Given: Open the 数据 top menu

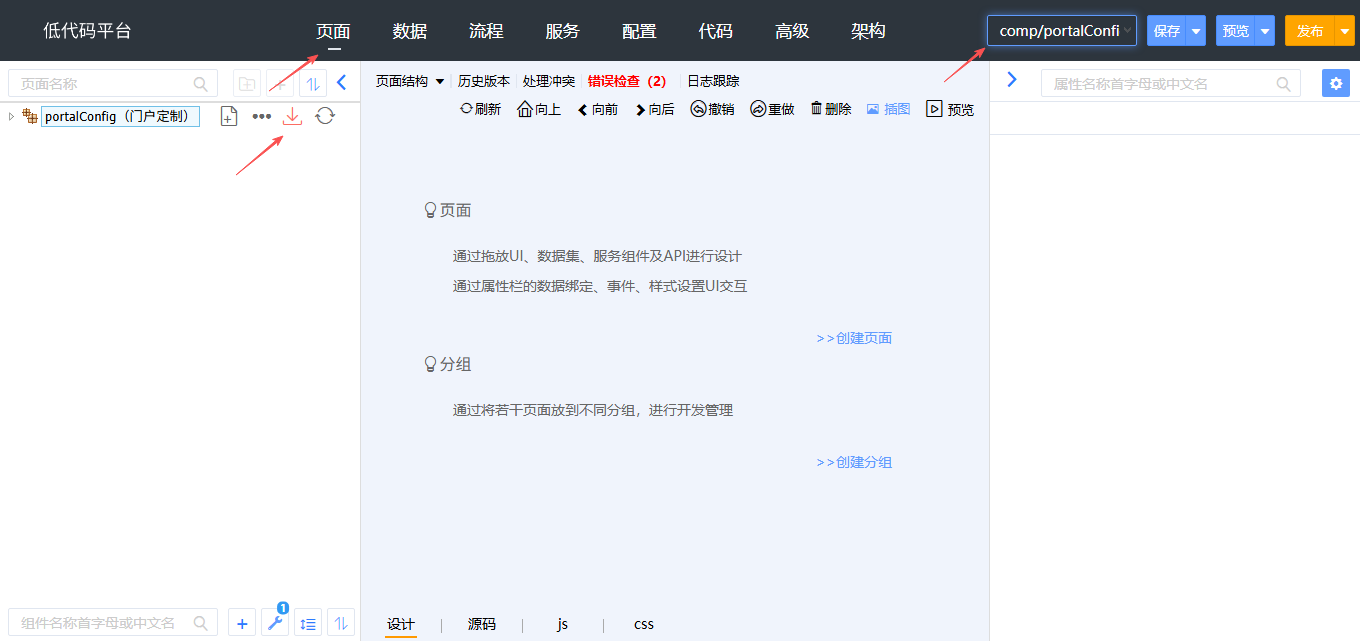Looking at the screenshot, I should pos(410,31).
